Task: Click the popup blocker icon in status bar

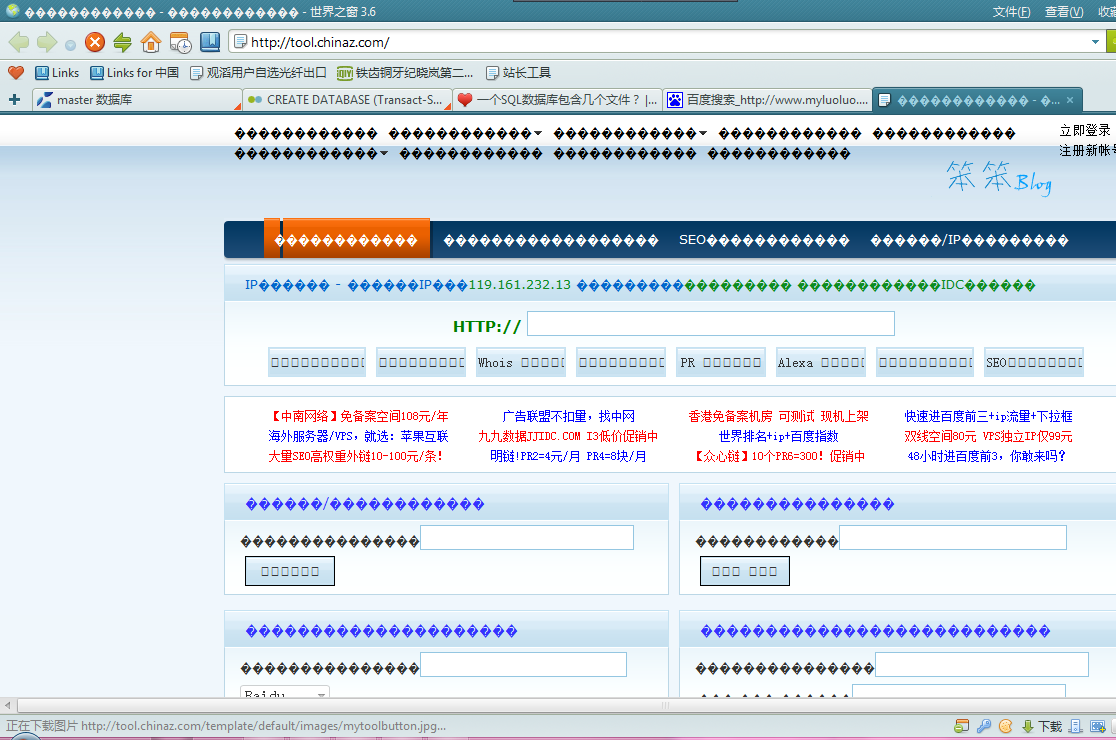Action: pos(962,726)
